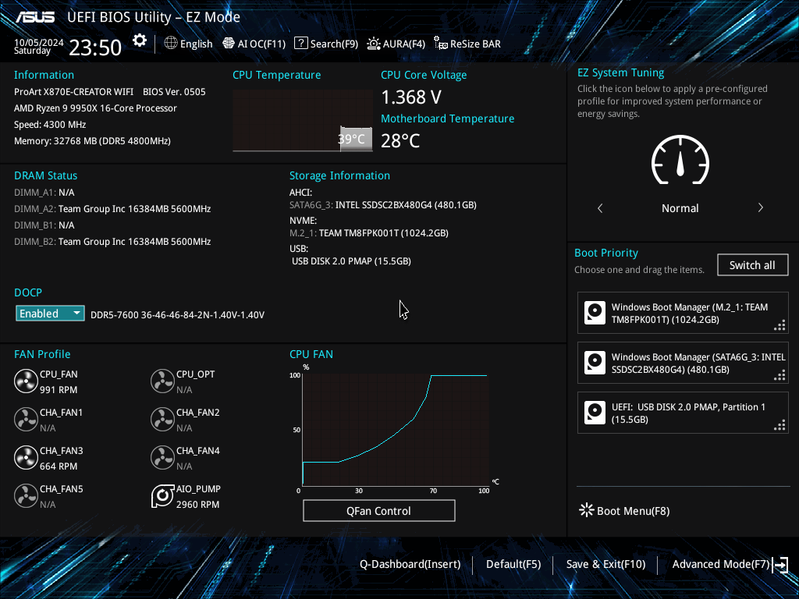This screenshot has width=799, height=599.
Task: Click the 664 RPM CHA_FAN3 reading
Action: (59, 466)
